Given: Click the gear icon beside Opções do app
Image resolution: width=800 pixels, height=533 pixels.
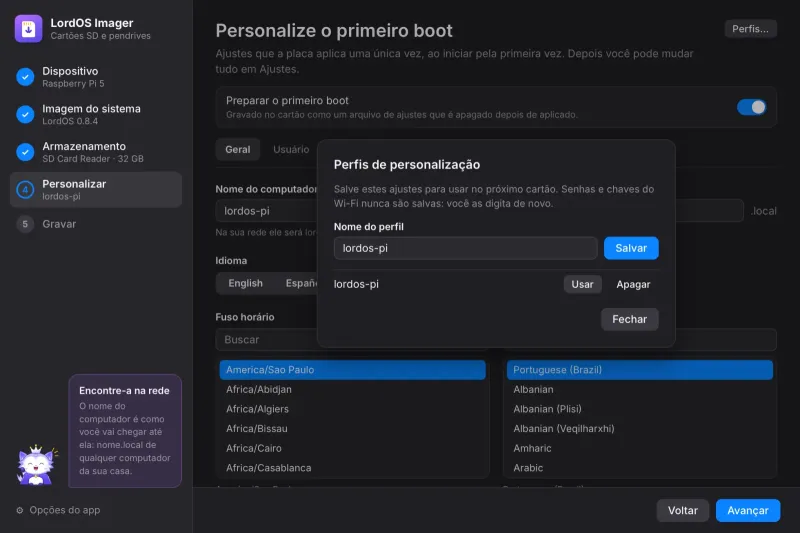Looking at the screenshot, I should point(20,510).
